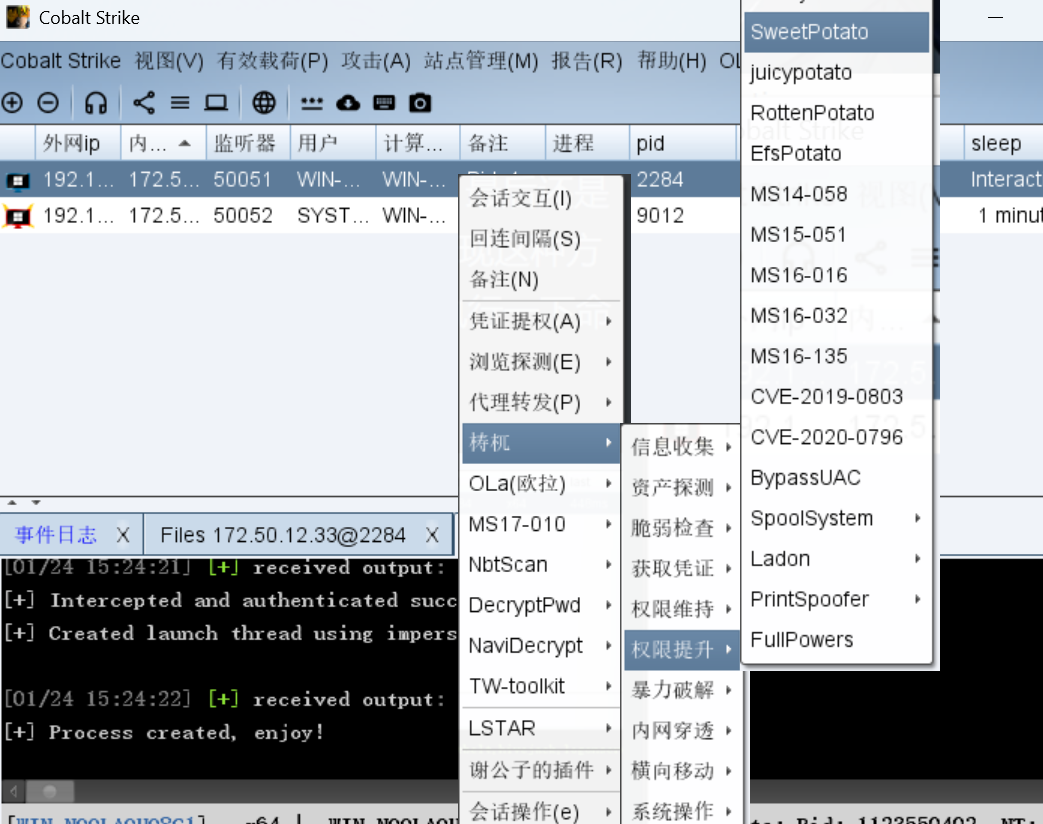Select juicypotato from the submenu
The height and width of the screenshot is (824, 1043).
point(837,72)
